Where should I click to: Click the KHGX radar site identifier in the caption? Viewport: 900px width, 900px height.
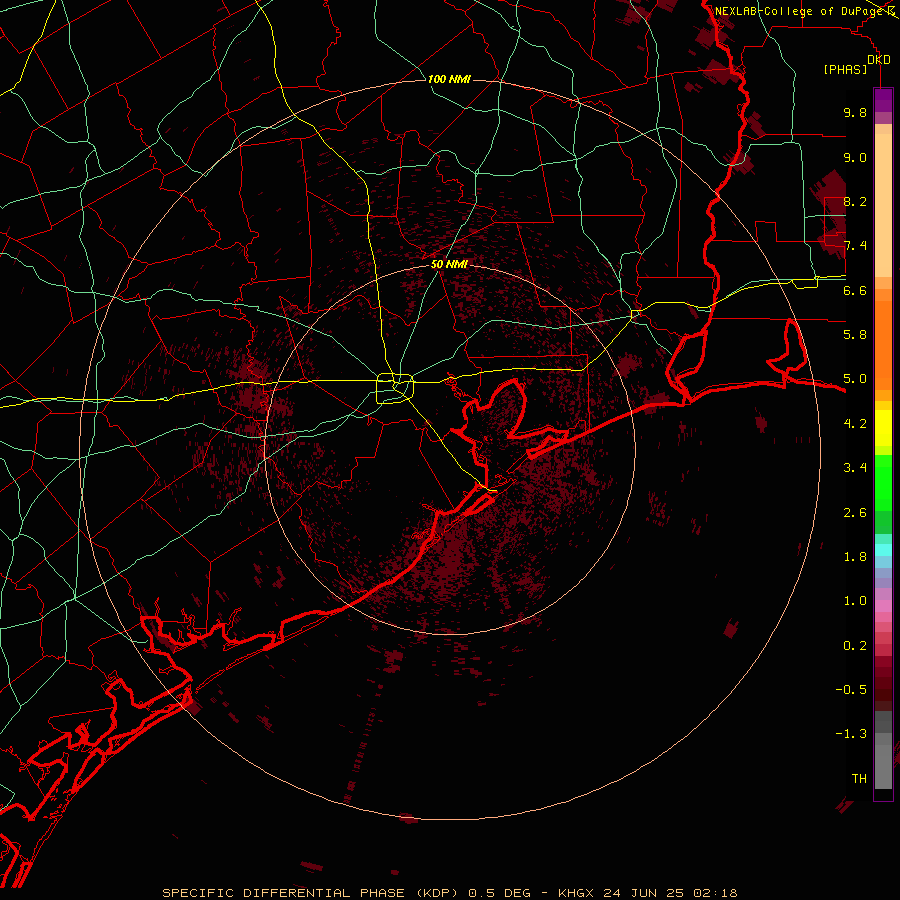pyautogui.click(x=576, y=893)
